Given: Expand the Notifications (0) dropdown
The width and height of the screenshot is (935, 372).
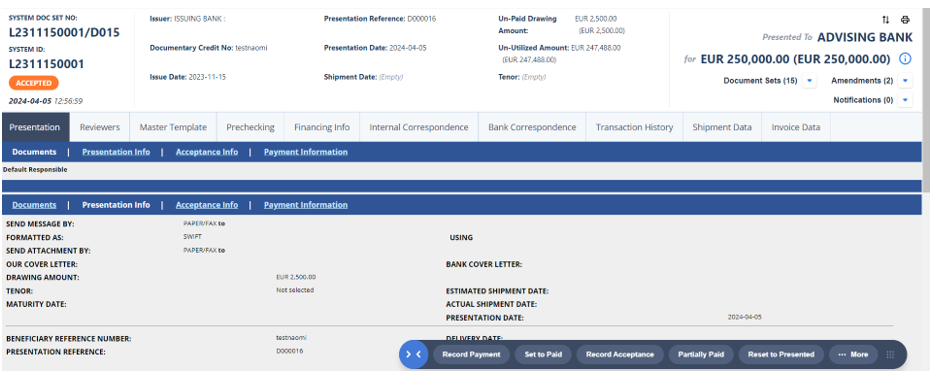Looking at the screenshot, I should click(905, 100).
